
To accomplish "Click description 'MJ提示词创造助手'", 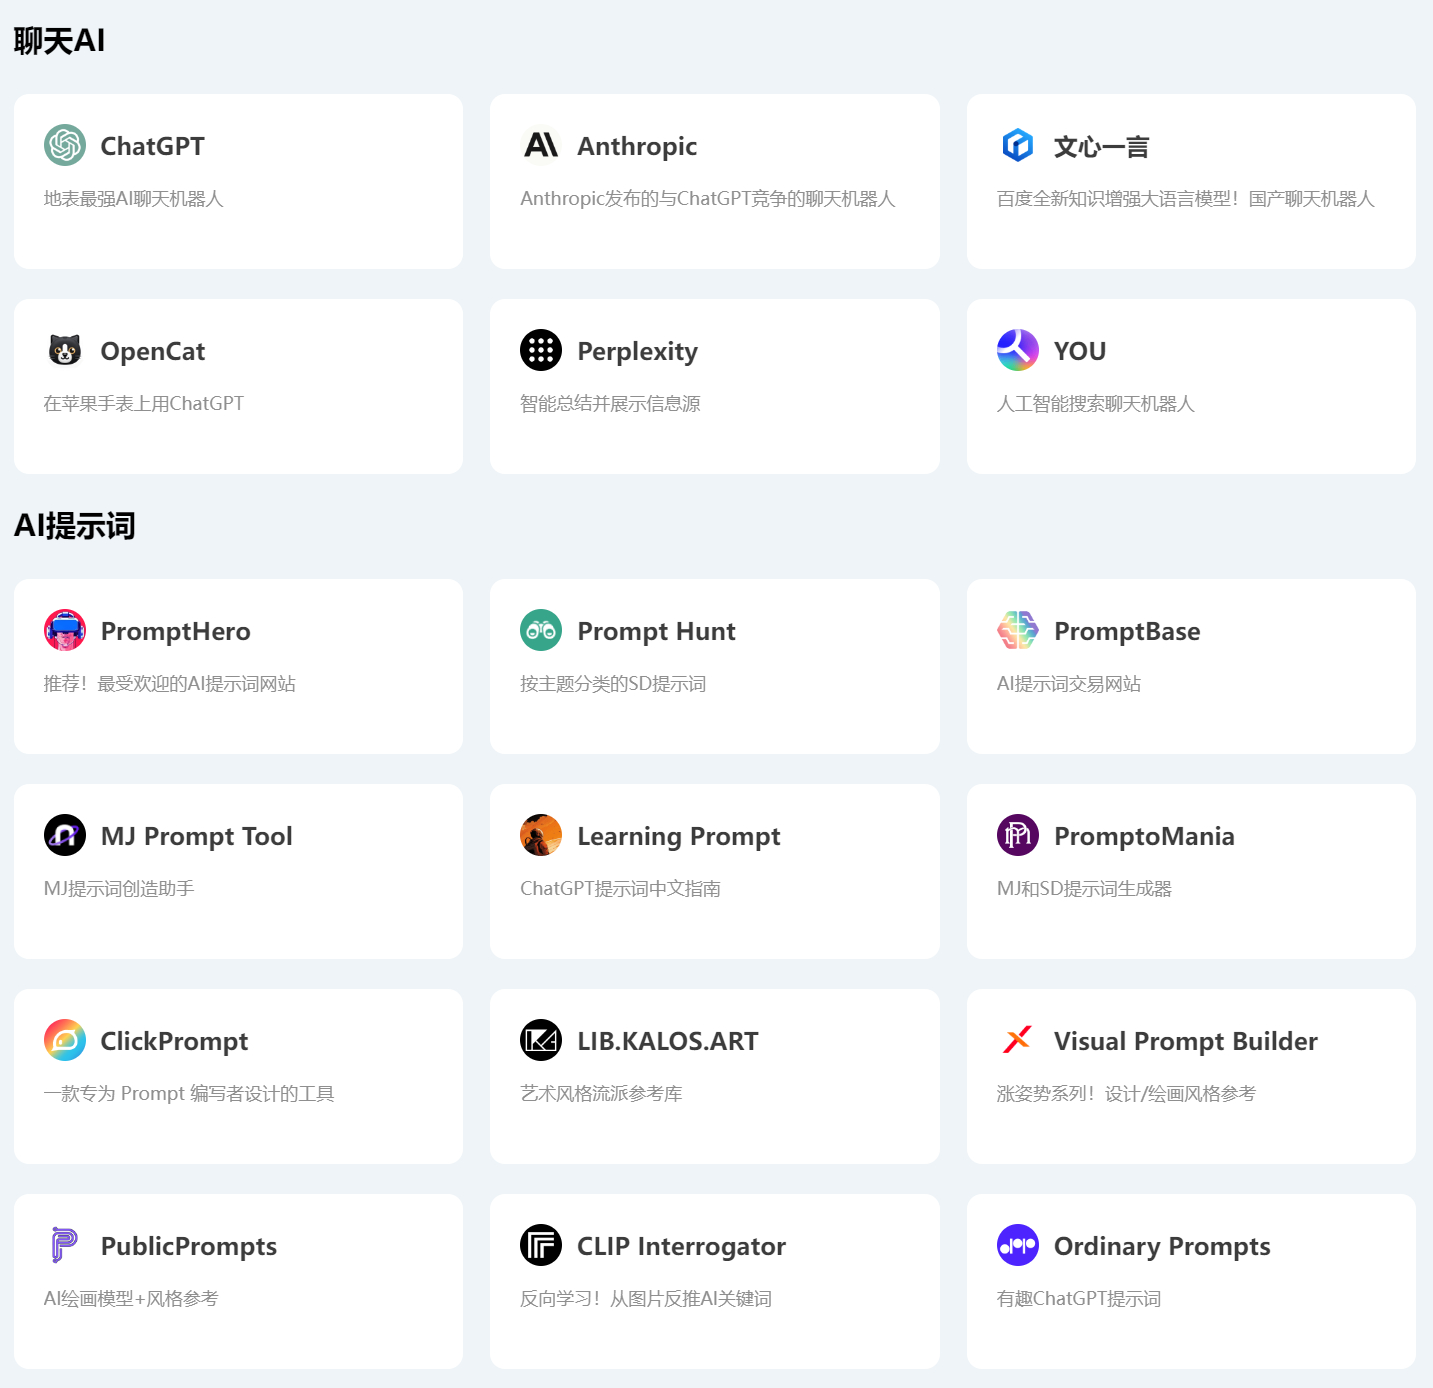I will tap(119, 889).
